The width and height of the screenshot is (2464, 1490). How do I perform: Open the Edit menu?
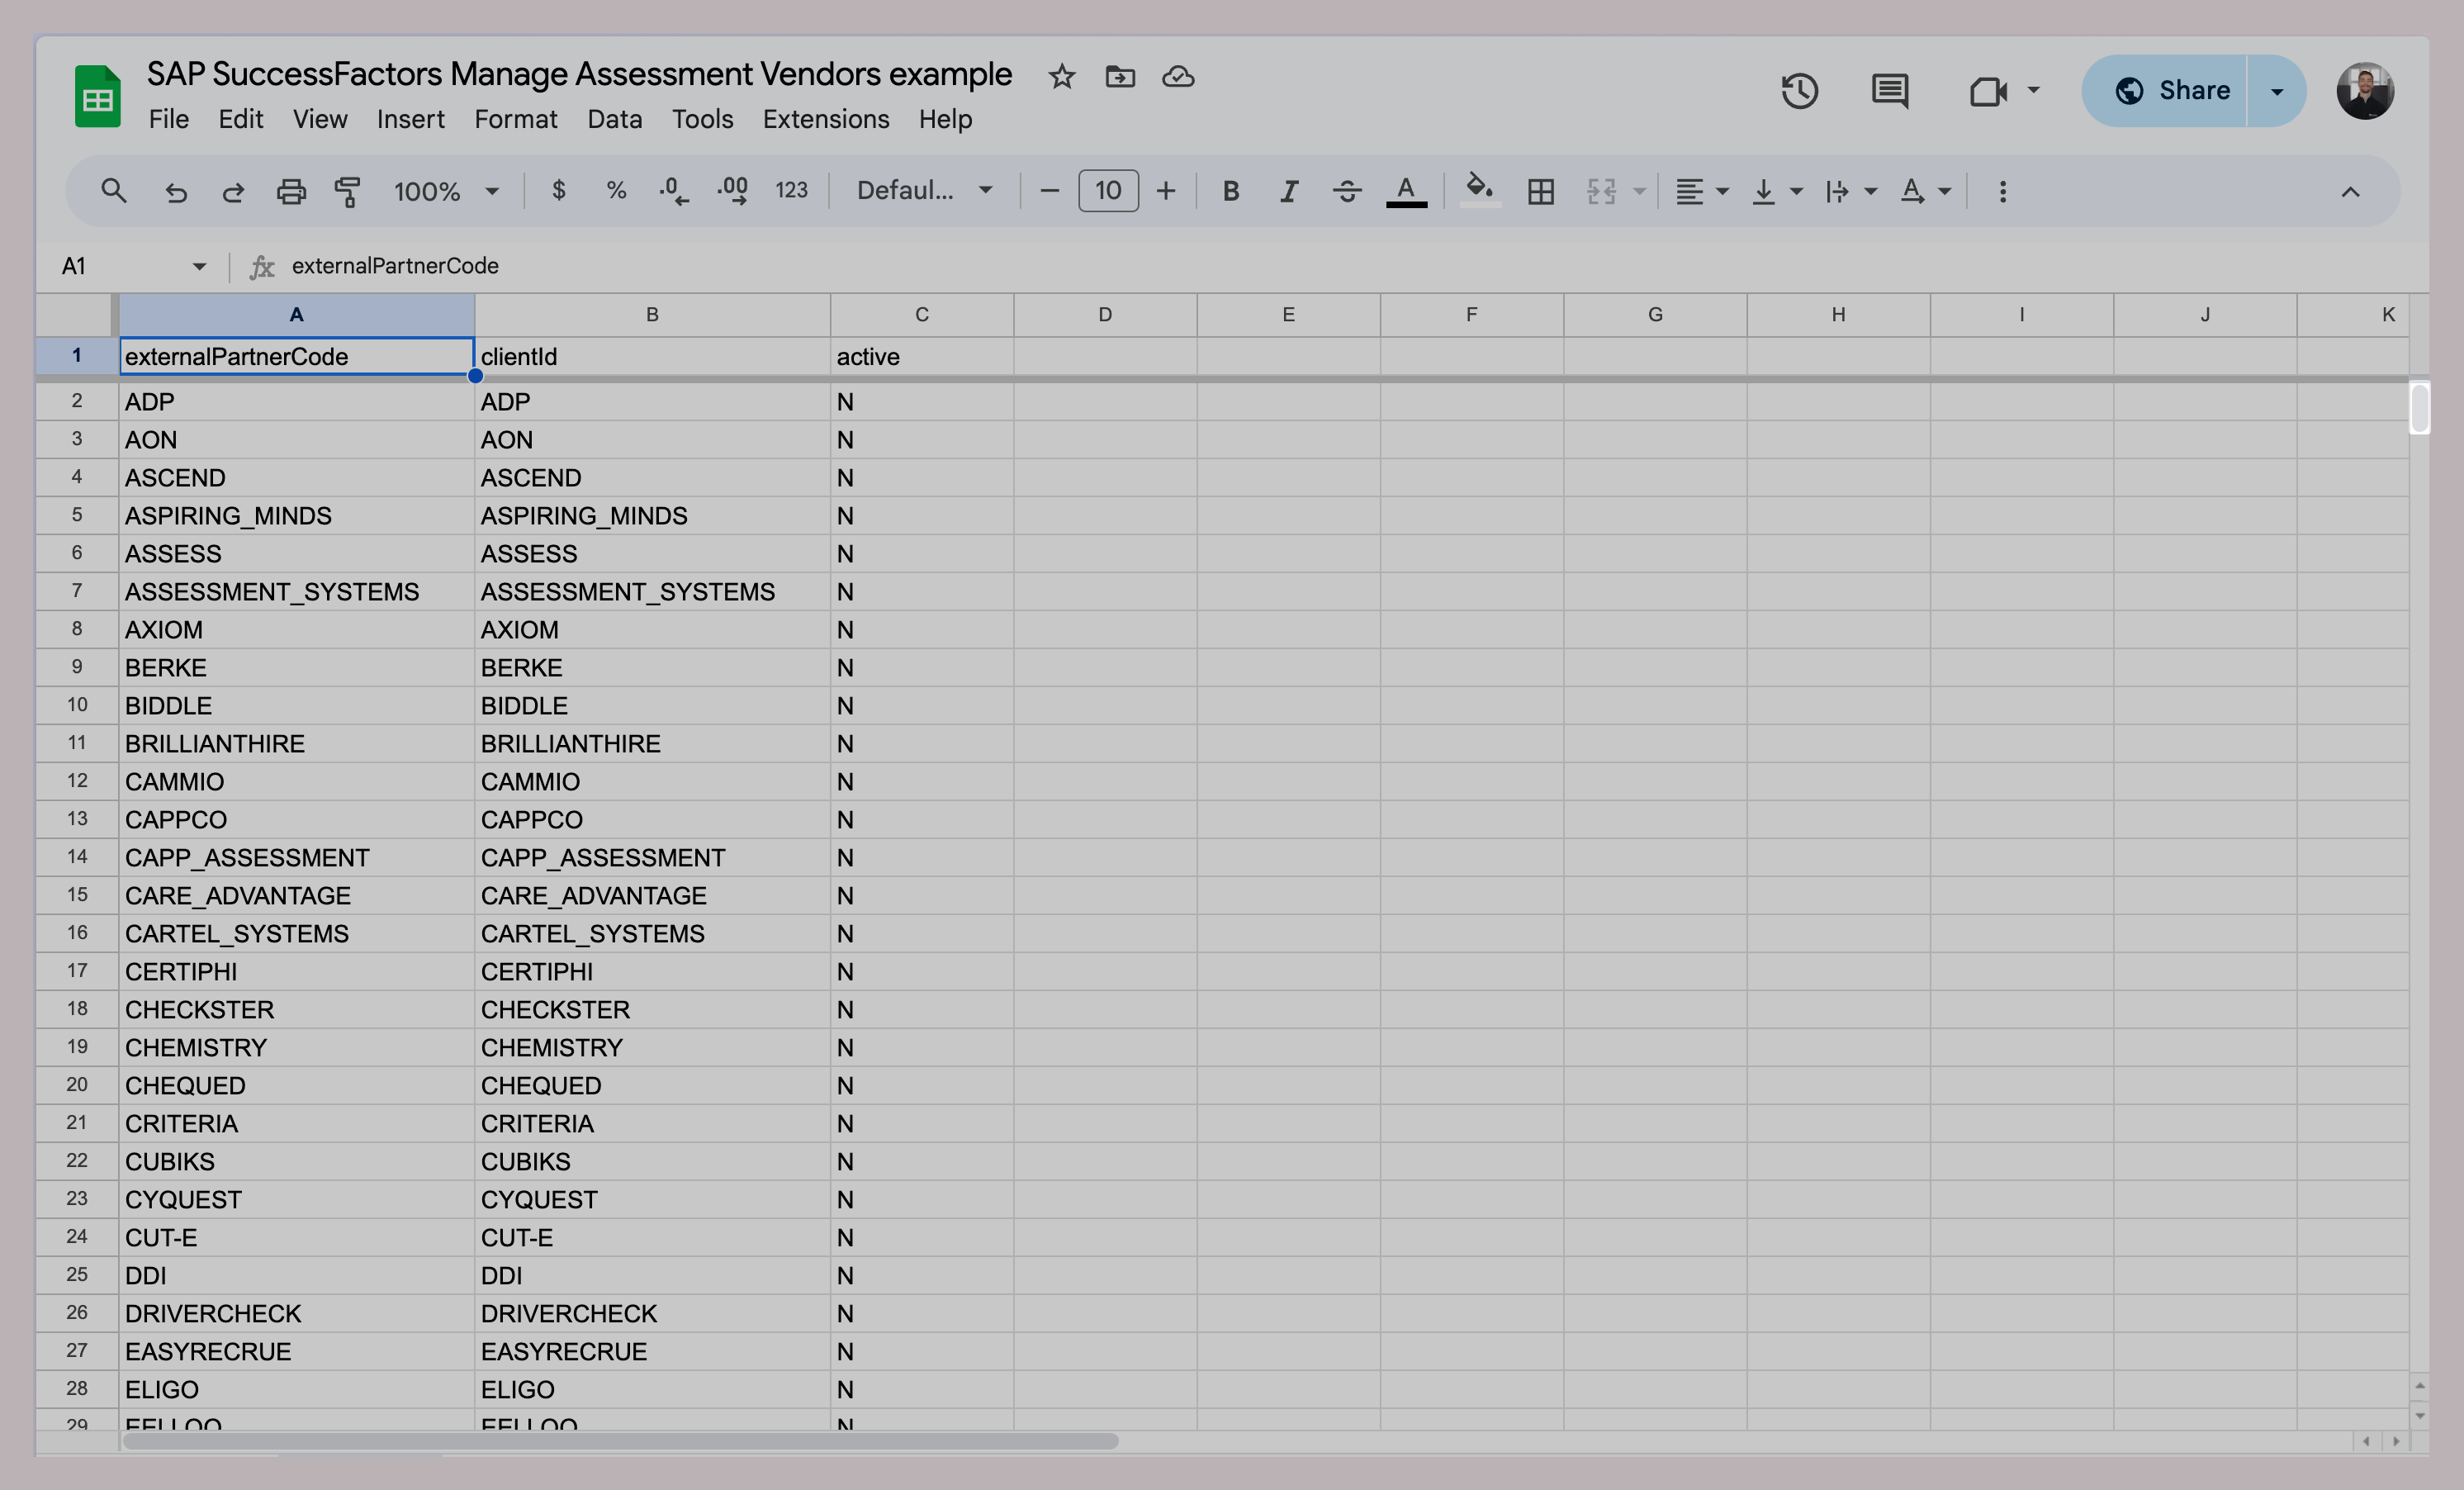click(x=240, y=119)
